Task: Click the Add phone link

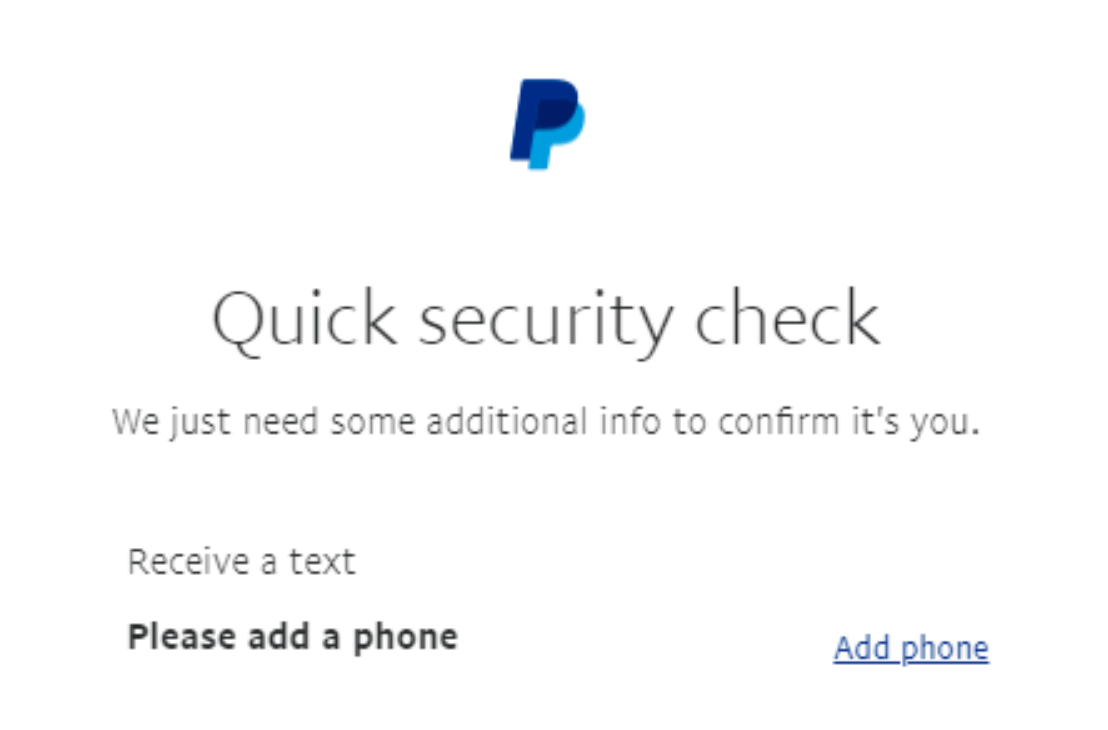Action: [911, 649]
